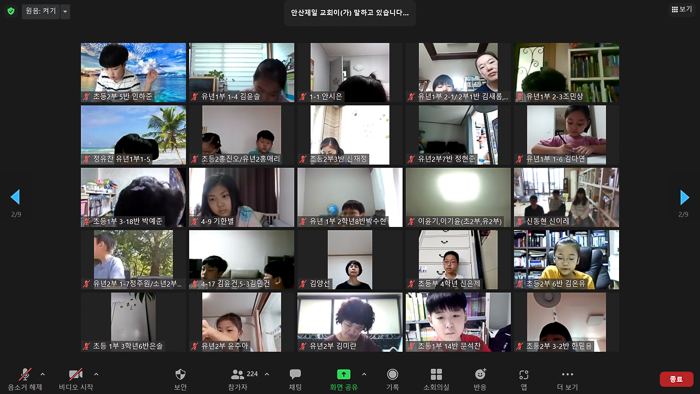
Task: Open dropdown arrow next to 원음: 켜기
Action: (x=65, y=12)
